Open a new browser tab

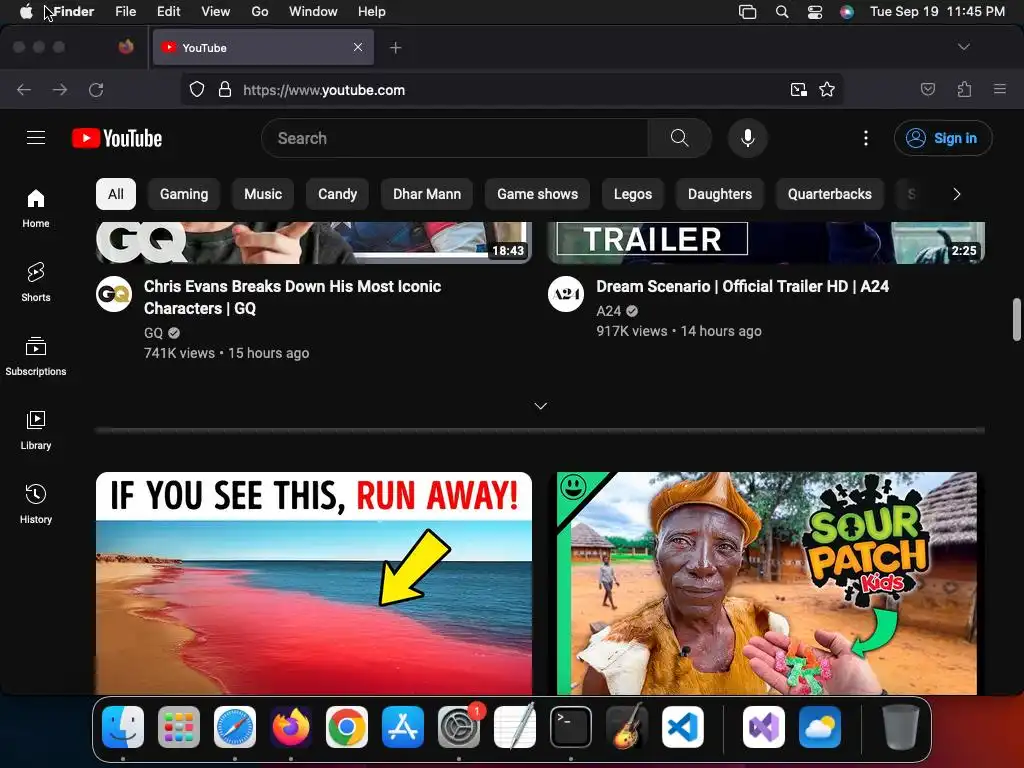pos(396,48)
